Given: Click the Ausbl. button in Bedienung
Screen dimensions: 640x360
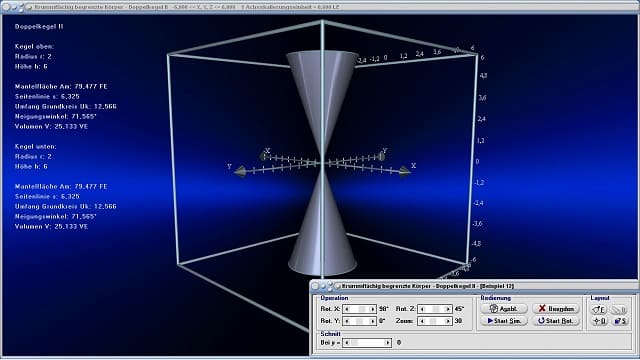Looking at the screenshot, I should click(504, 309).
